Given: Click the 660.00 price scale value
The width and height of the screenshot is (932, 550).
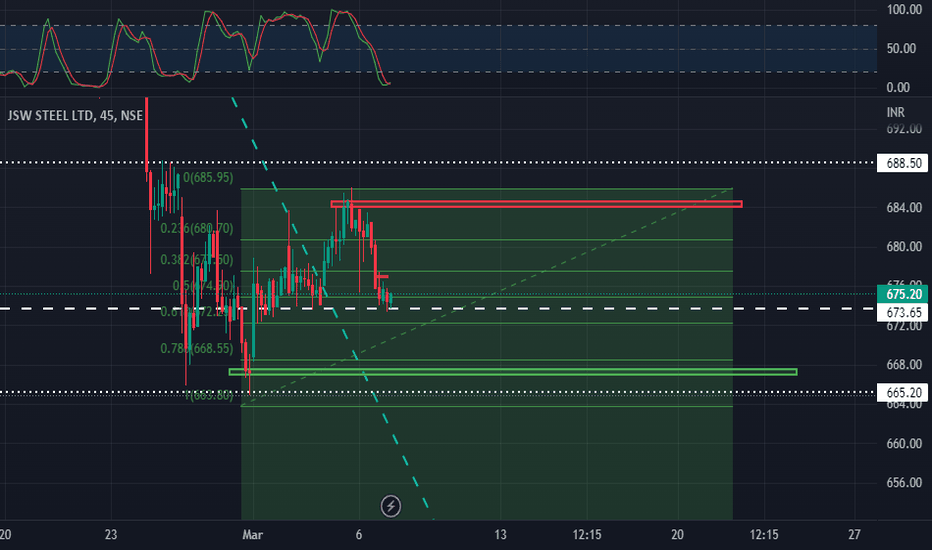Looking at the screenshot, I should pyautogui.click(x=904, y=444).
